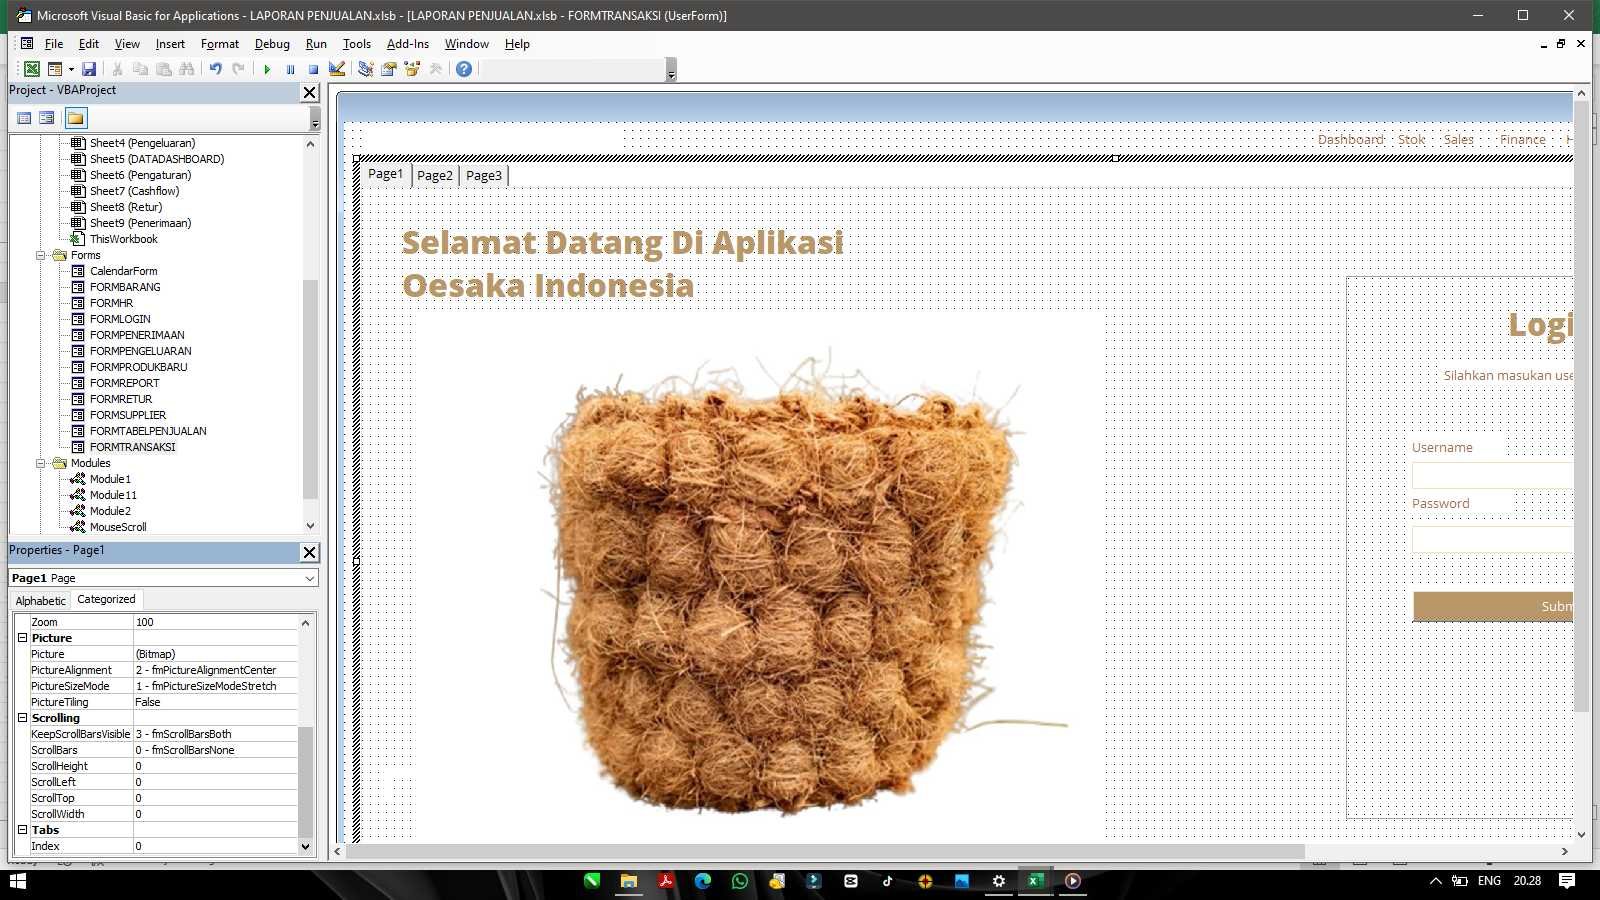Click the Cut scissors icon

117,69
